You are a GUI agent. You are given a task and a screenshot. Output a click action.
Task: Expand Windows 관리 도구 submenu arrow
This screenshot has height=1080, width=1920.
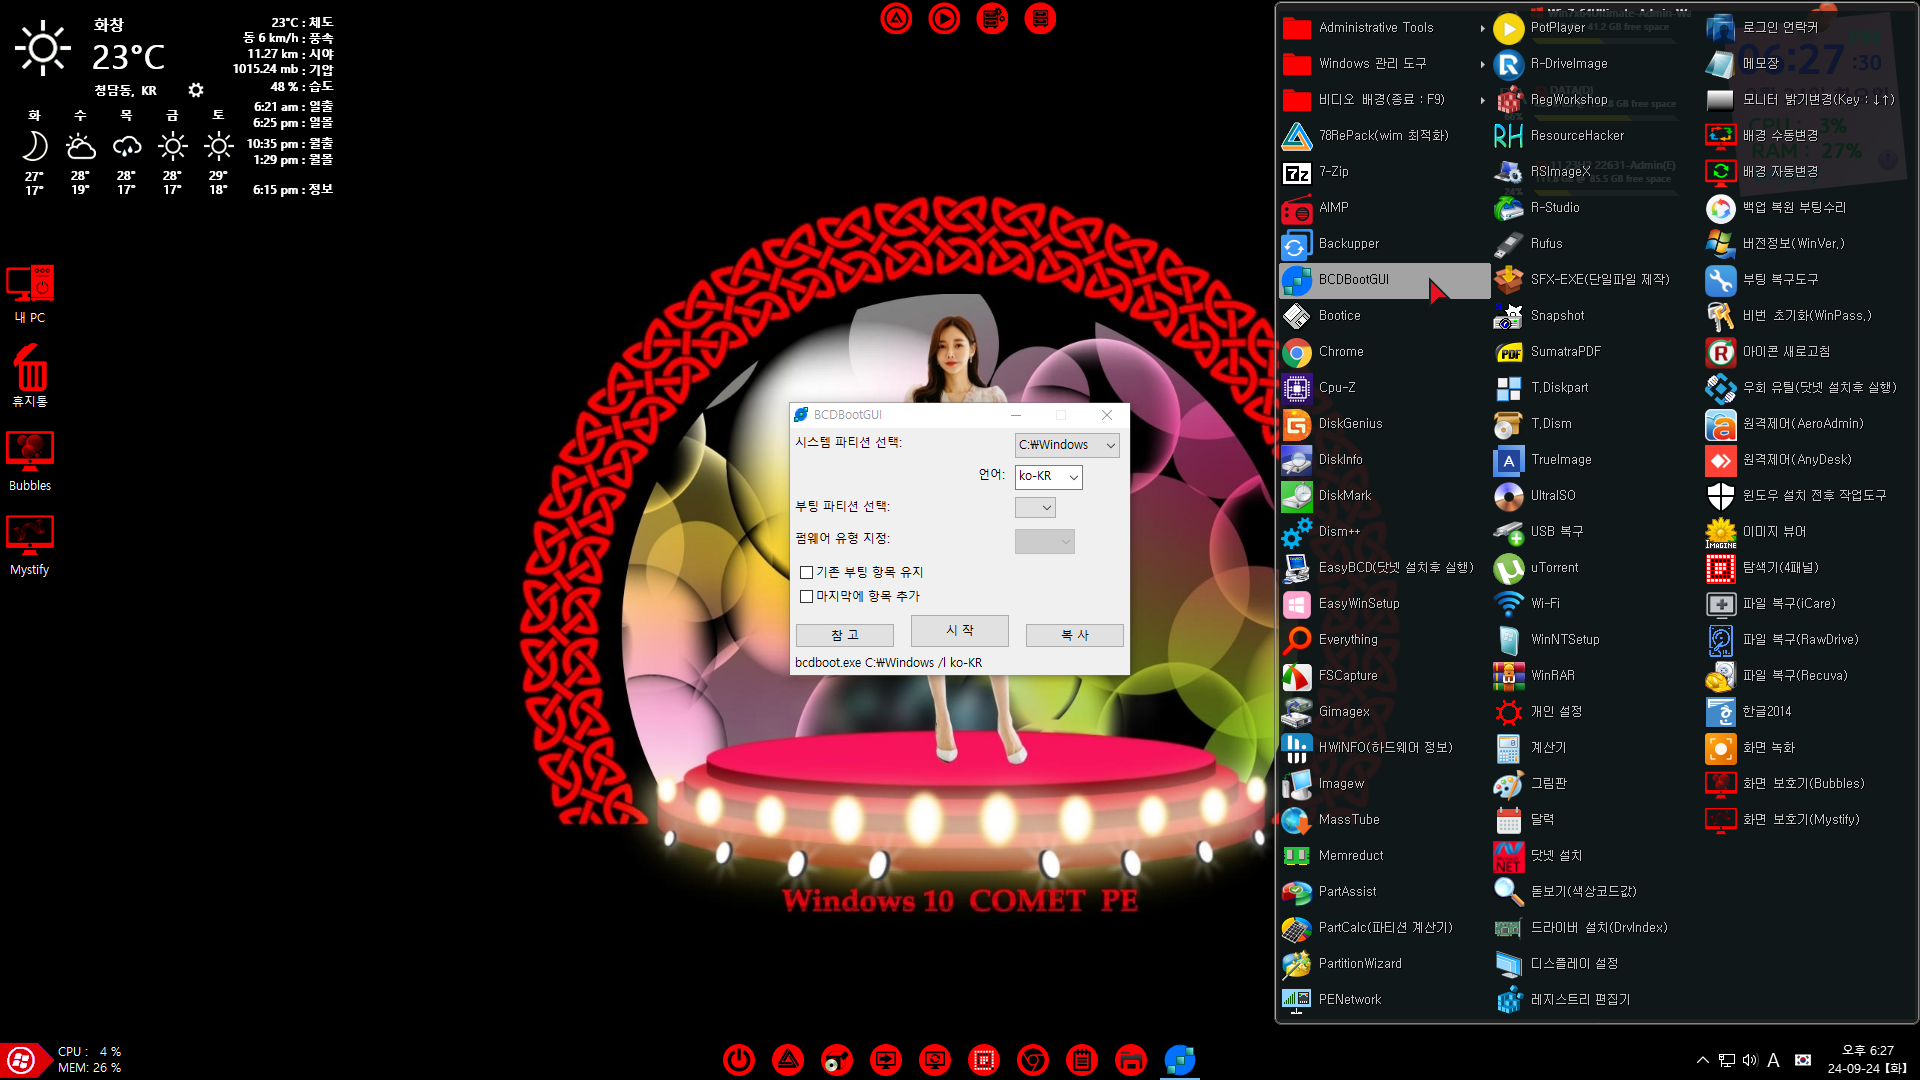(x=1482, y=64)
